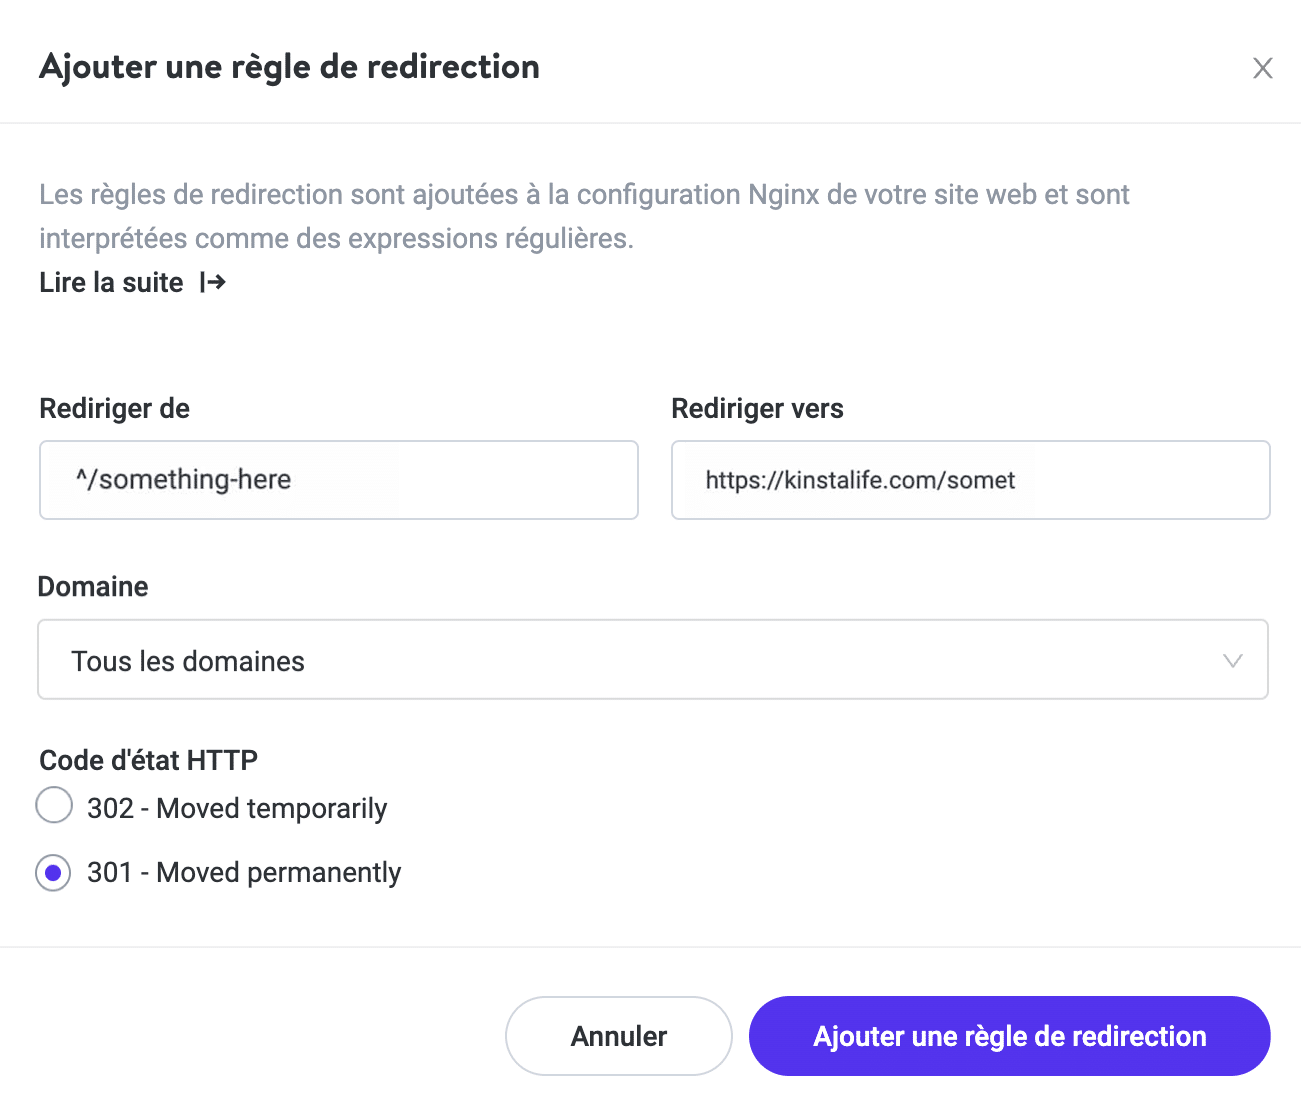The width and height of the screenshot is (1301, 1120).
Task: Click the Rediriger de input field
Action: tap(339, 480)
